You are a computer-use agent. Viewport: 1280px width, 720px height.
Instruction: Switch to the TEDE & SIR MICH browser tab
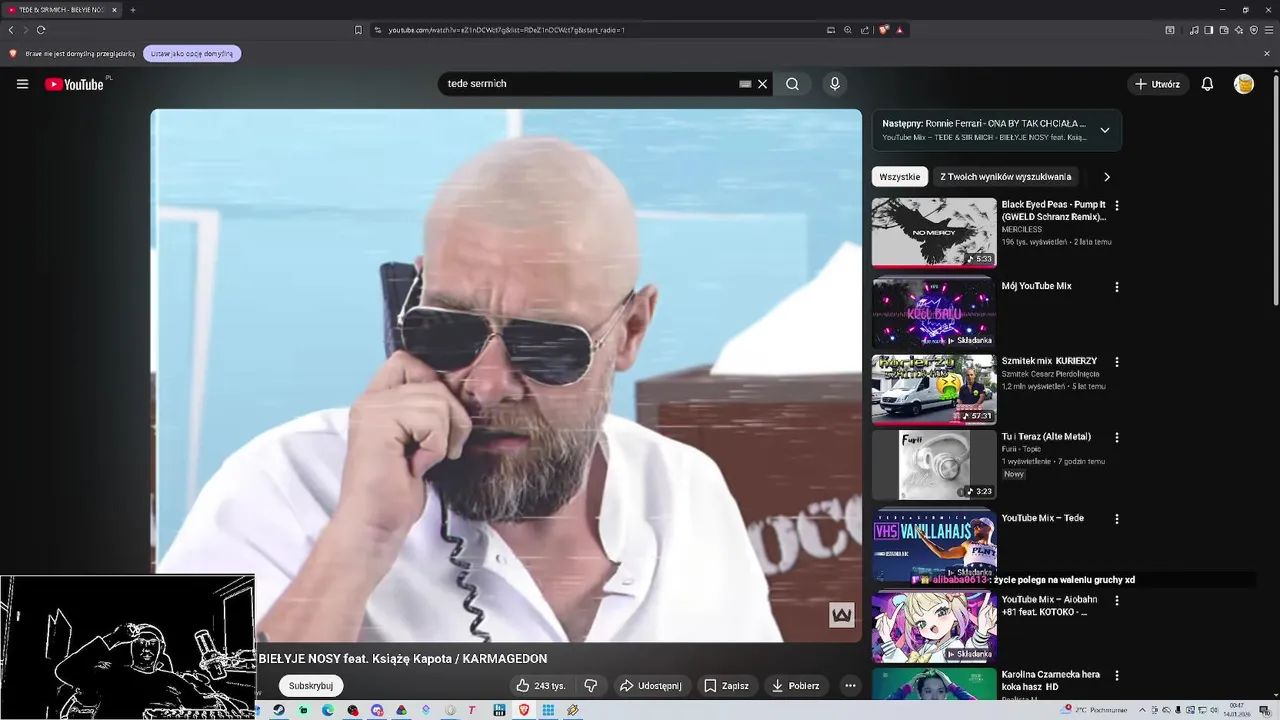click(61, 10)
